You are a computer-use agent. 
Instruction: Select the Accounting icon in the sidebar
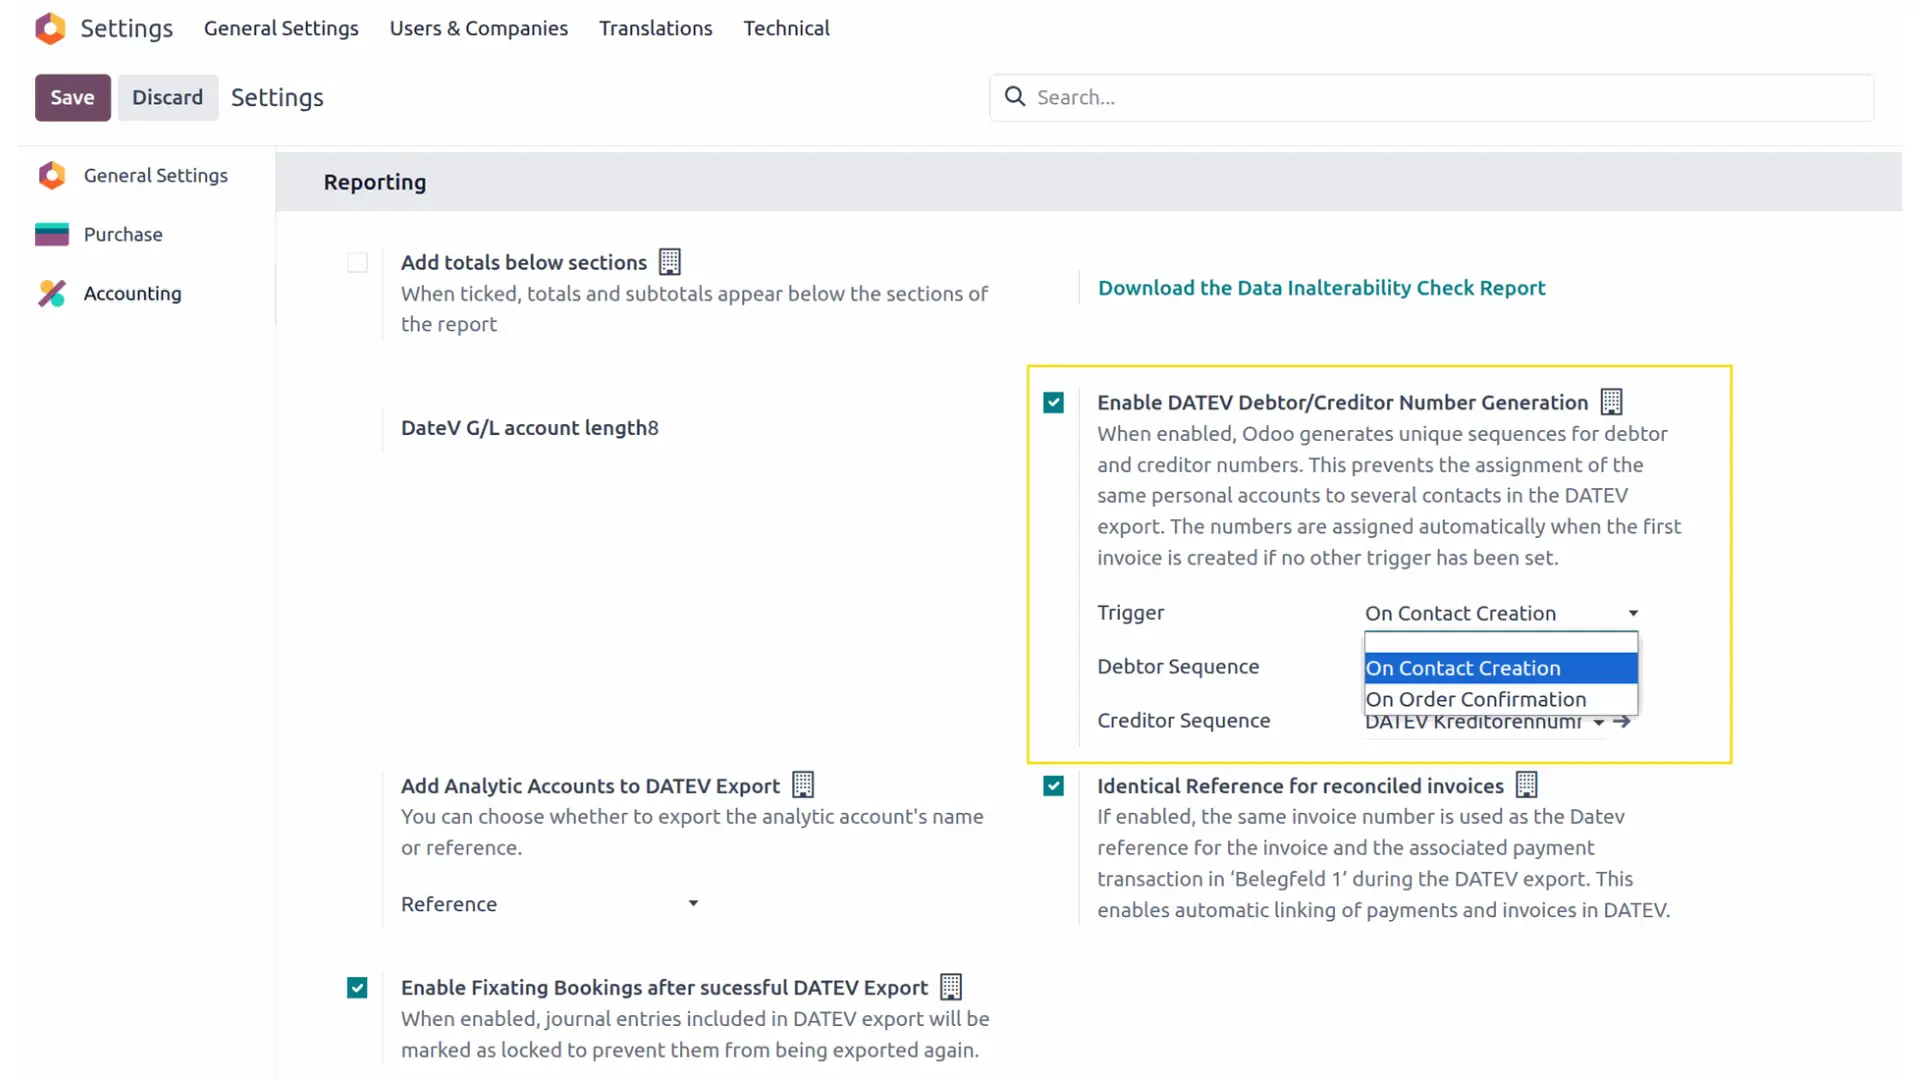(51, 293)
